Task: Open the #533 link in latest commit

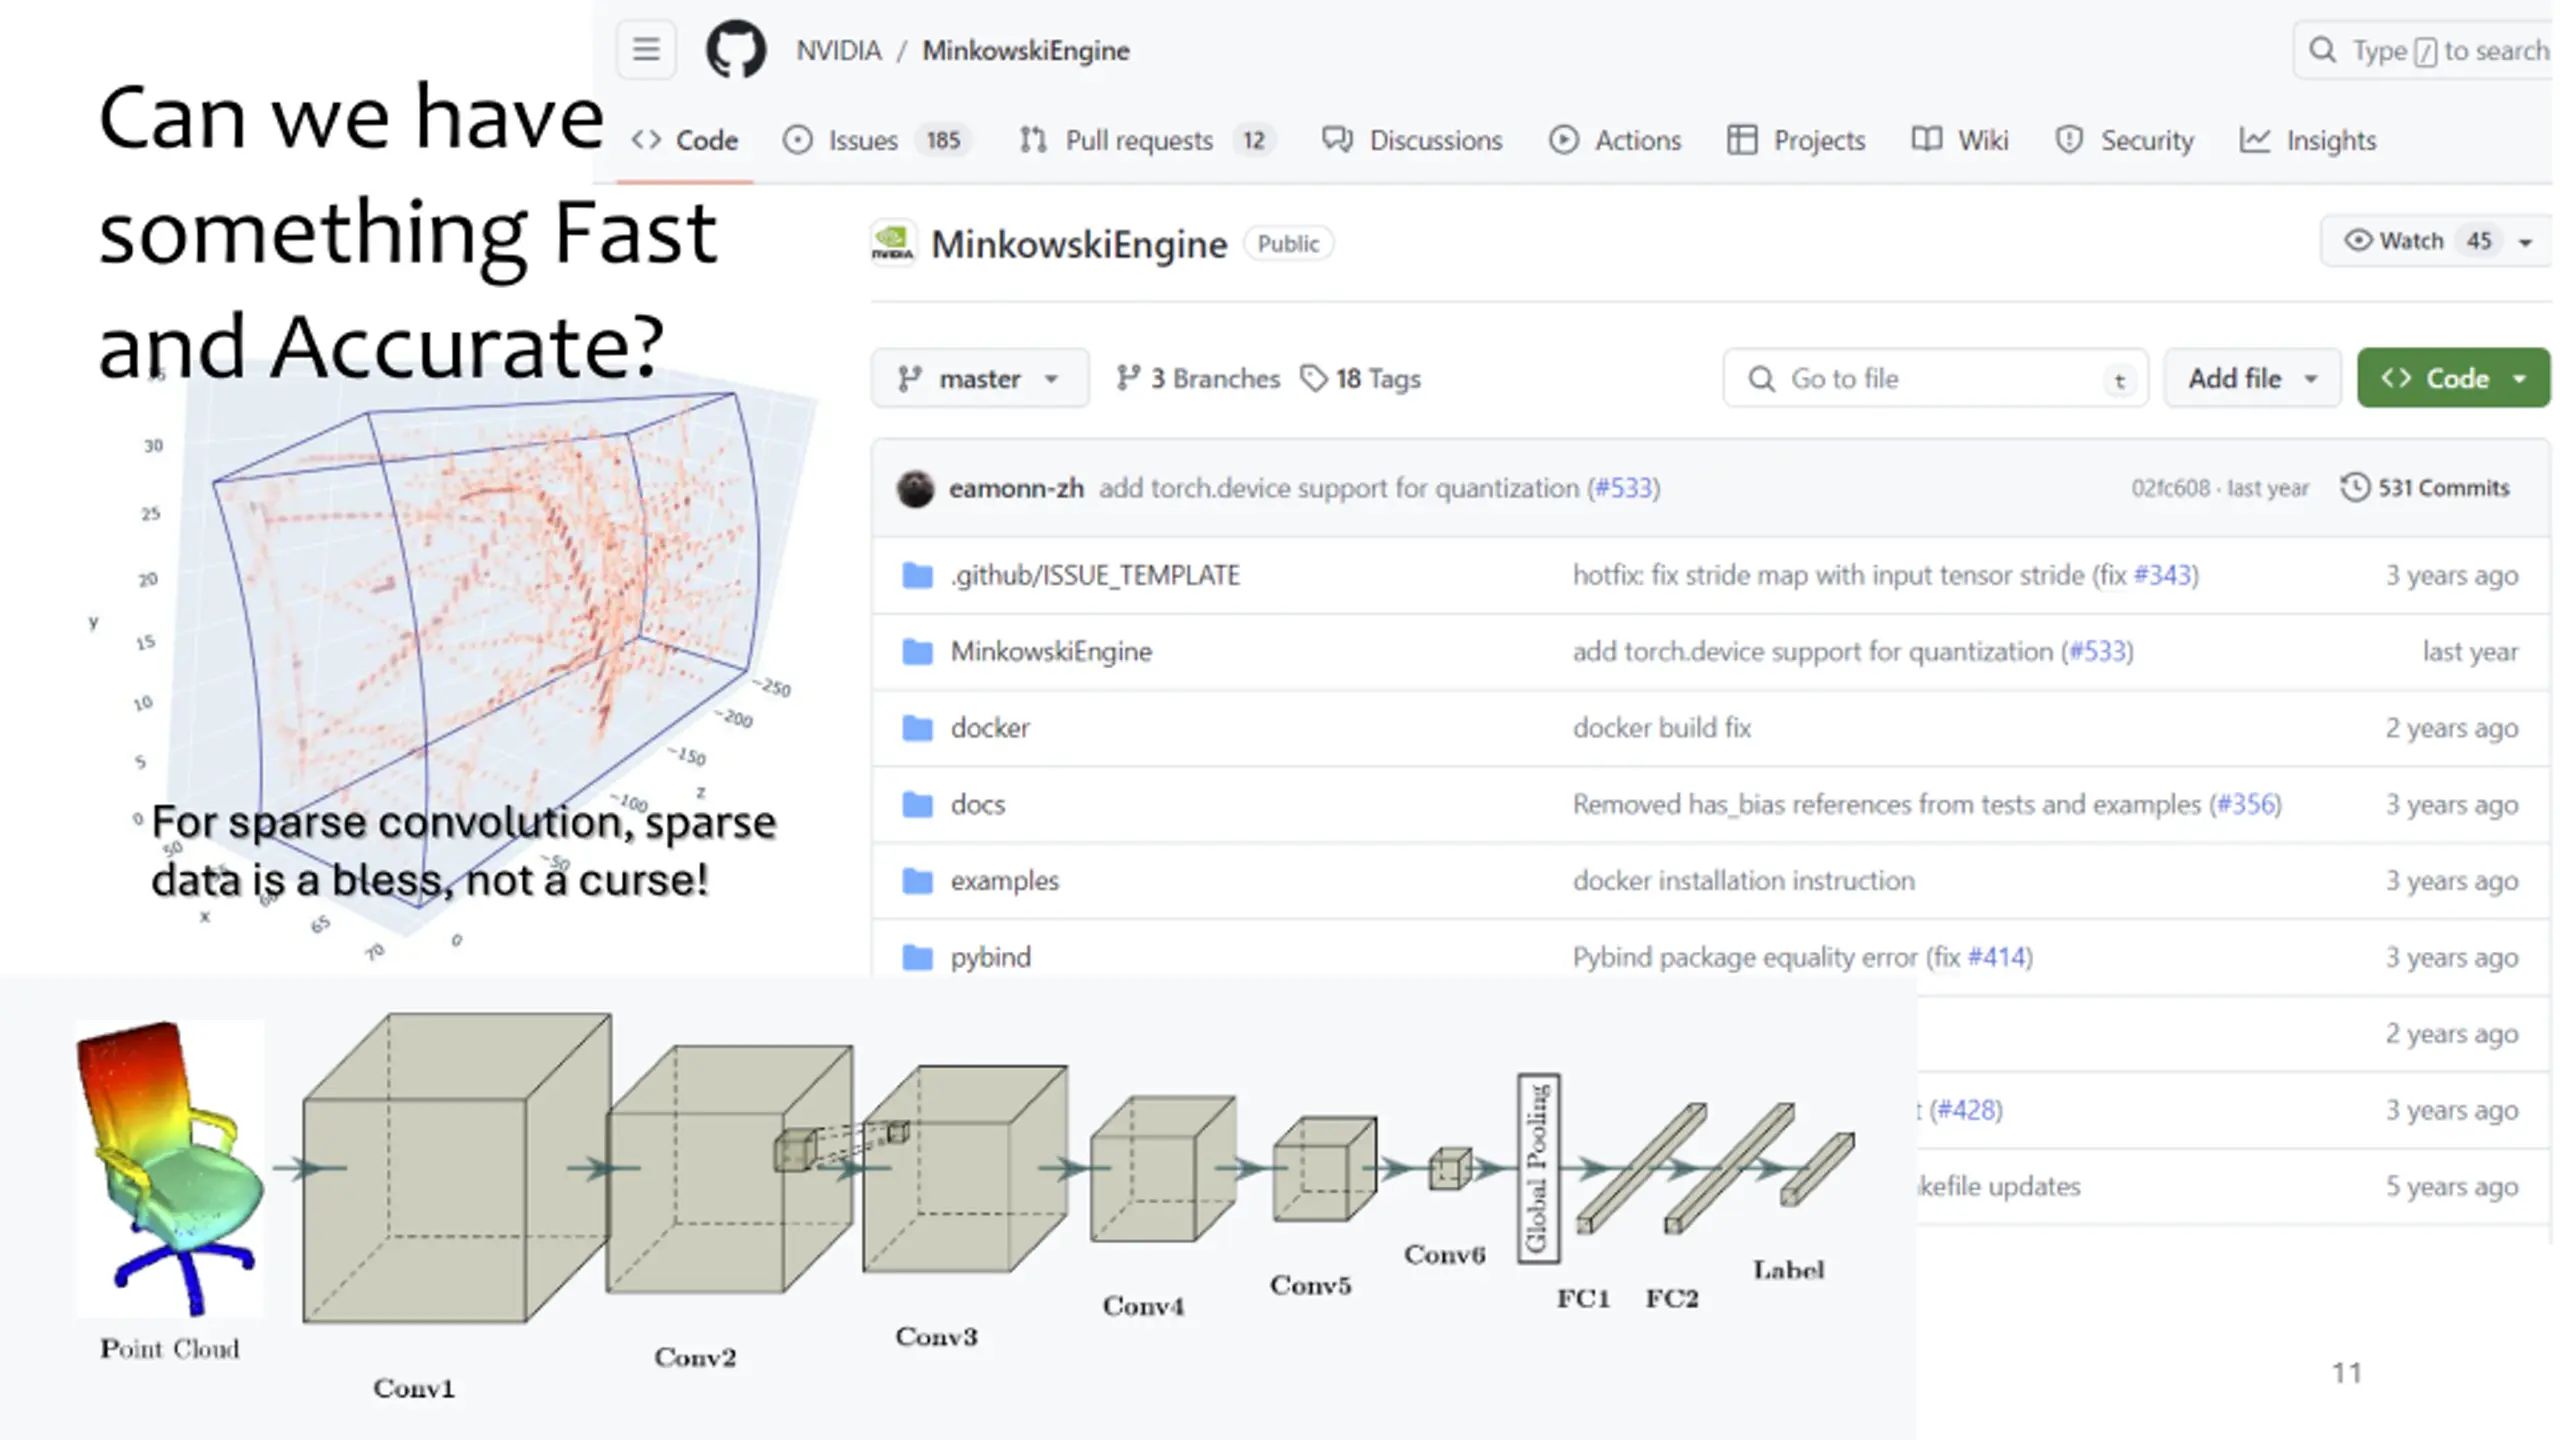Action: click(1623, 488)
